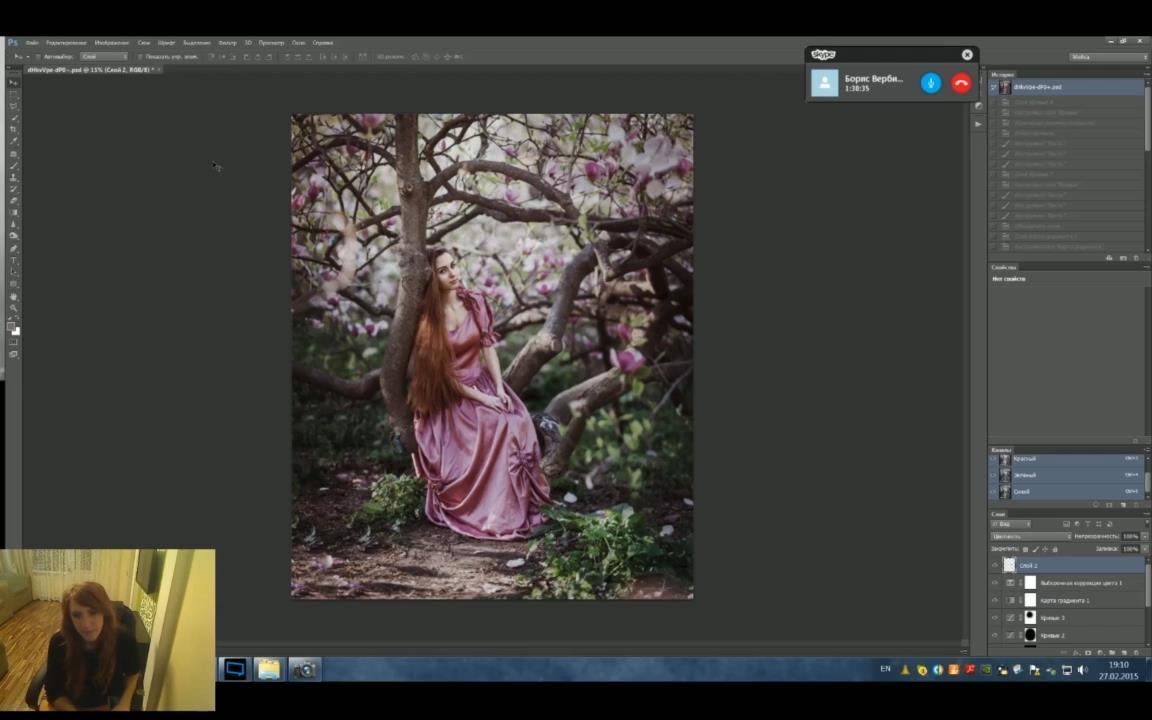This screenshot has width=1152, height=720.
Task: Select the История panel tab
Action: point(1003,74)
